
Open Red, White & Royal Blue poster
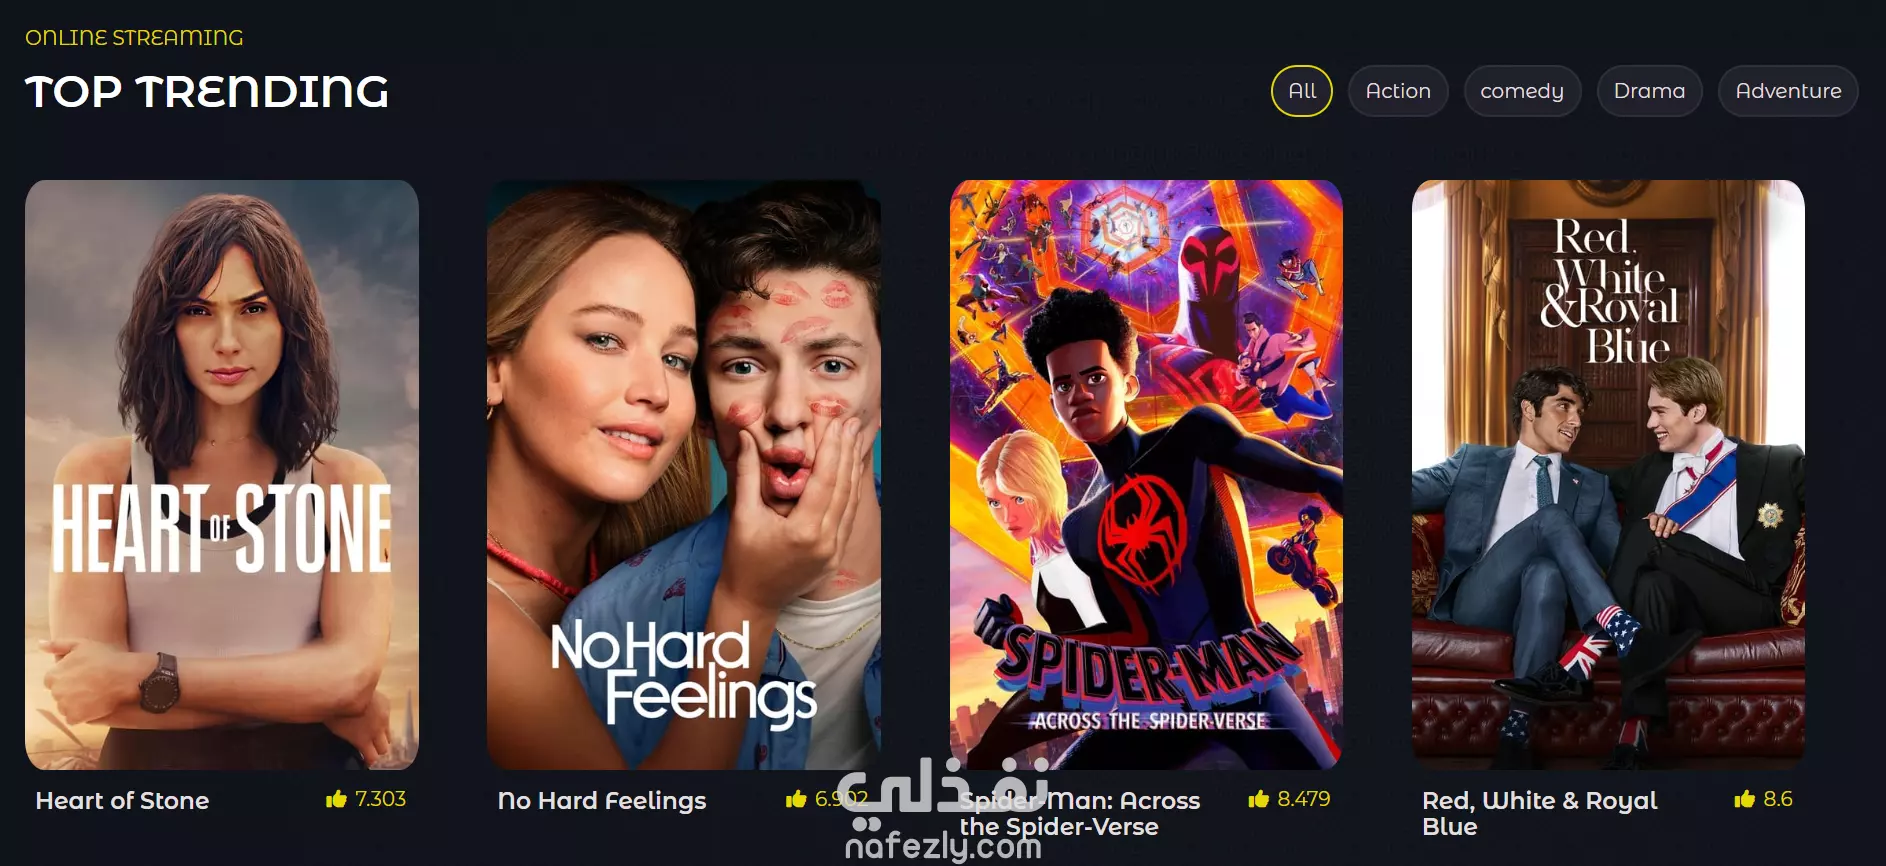pyautogui.click(x=1608, y=475)
